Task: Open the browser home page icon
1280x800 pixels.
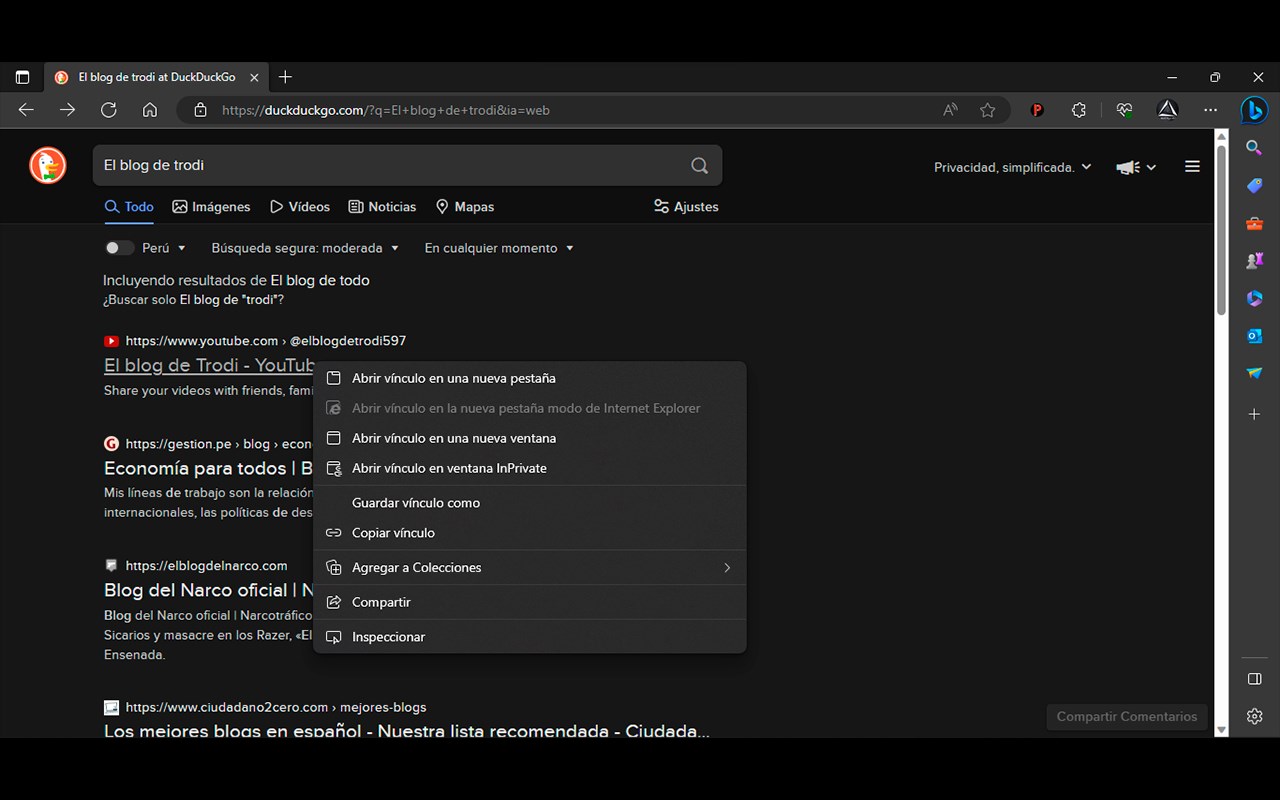Action: pyautogui.click(x=150, y=110)
